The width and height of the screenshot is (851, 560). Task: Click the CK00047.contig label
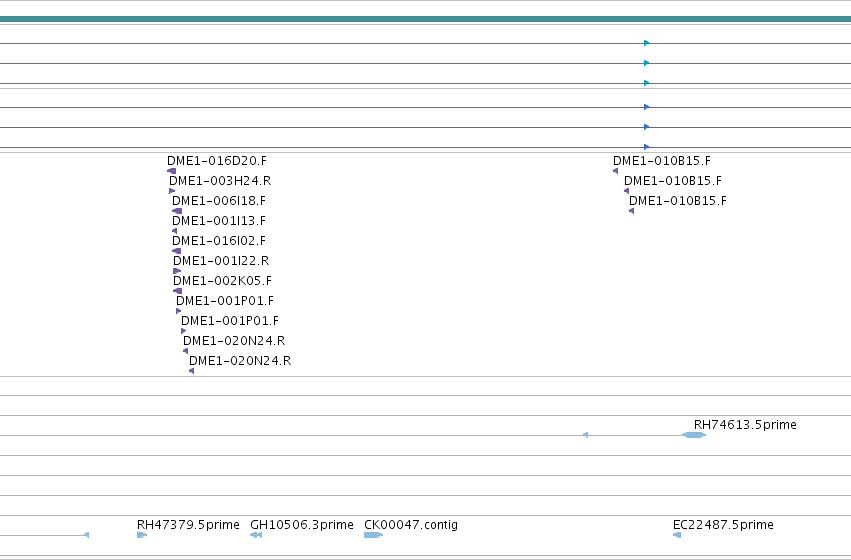411,525
